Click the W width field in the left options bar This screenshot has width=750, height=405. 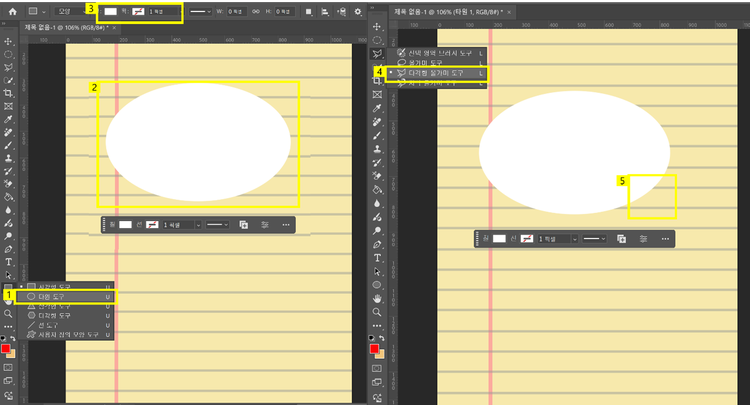(236, 11)
